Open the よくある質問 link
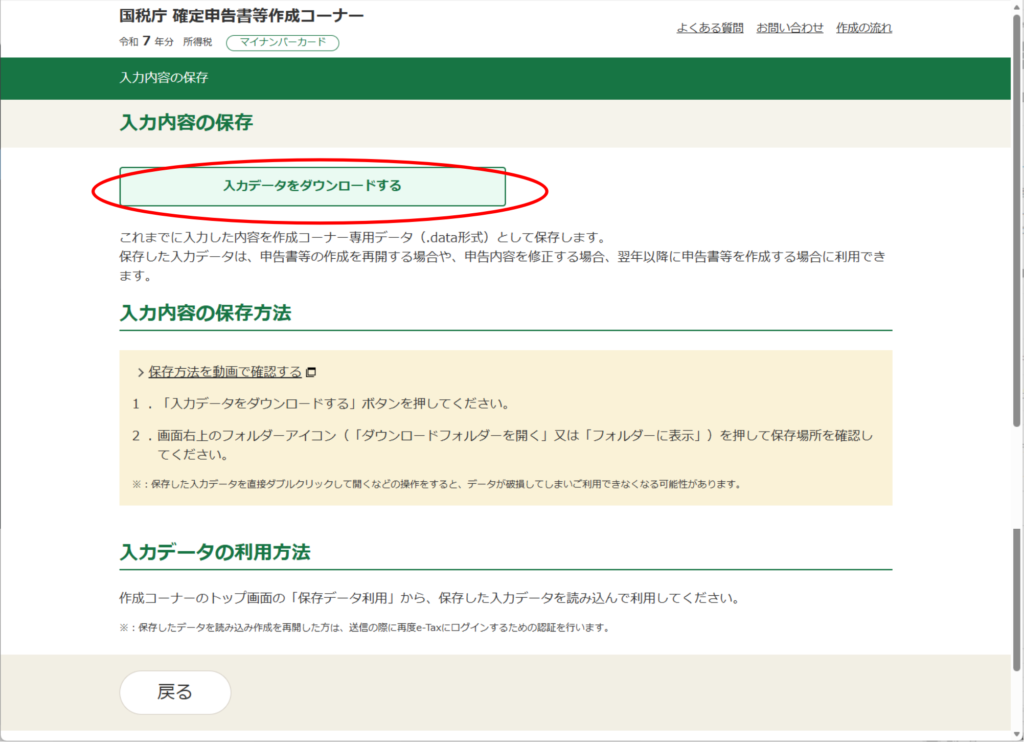The width and height of the screenshot is (1024, 742). 709,28
